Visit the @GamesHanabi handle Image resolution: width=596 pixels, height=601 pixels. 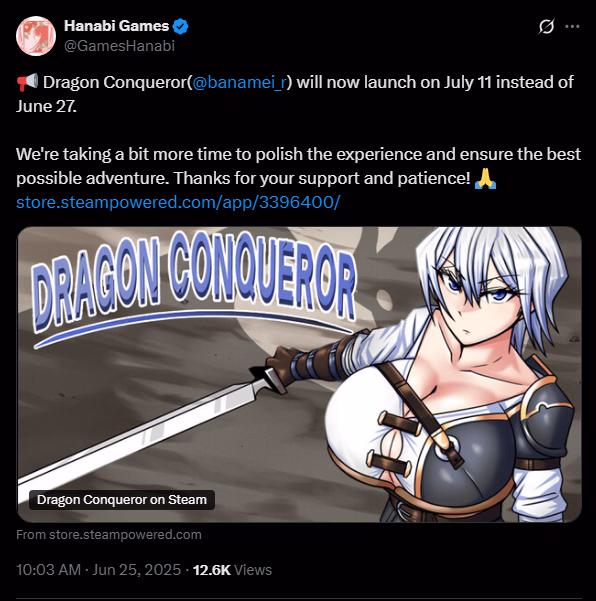pos(120,46)
